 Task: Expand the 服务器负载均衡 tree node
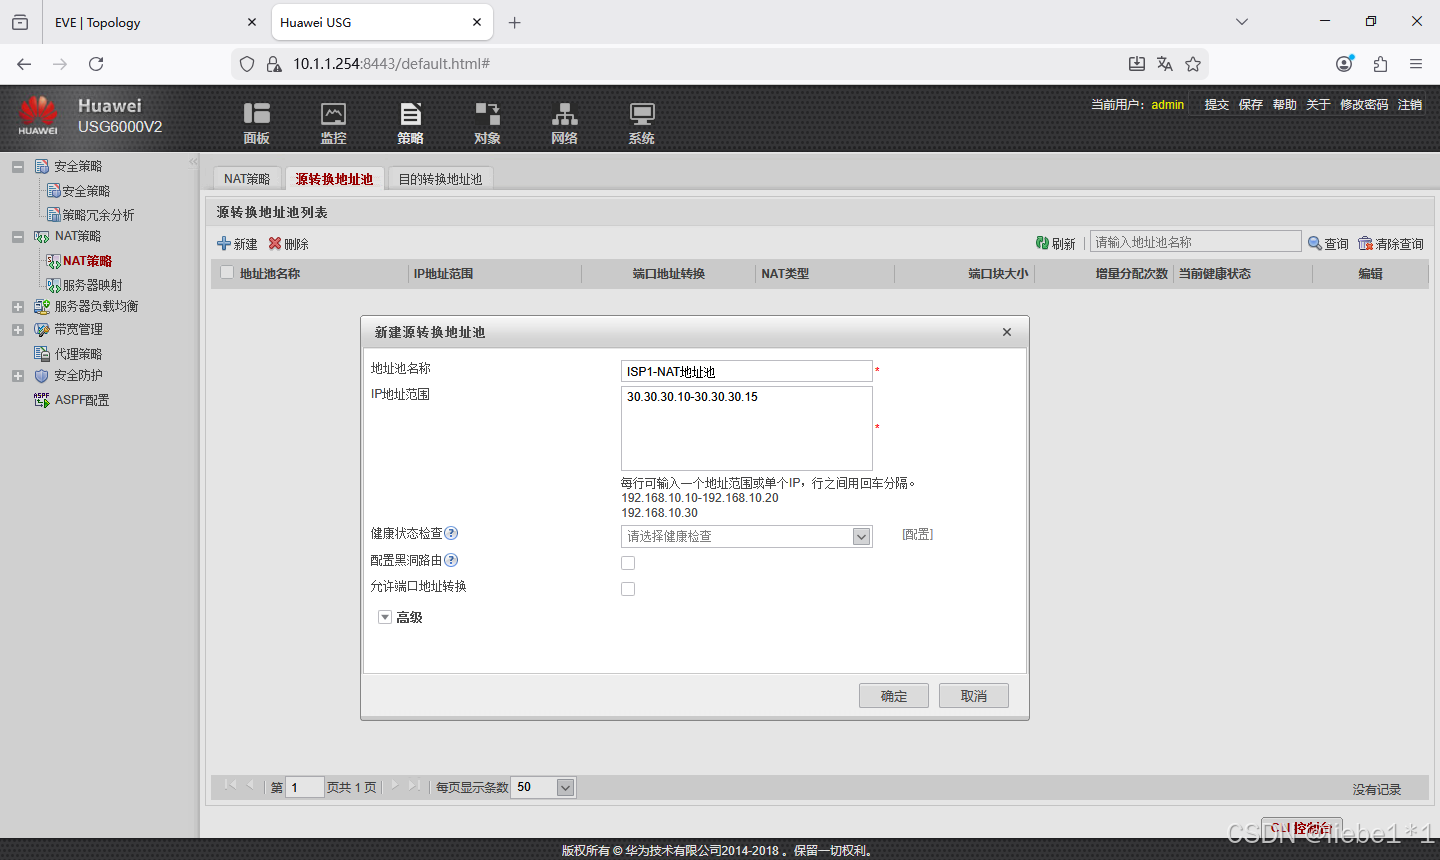click(18, 307)
